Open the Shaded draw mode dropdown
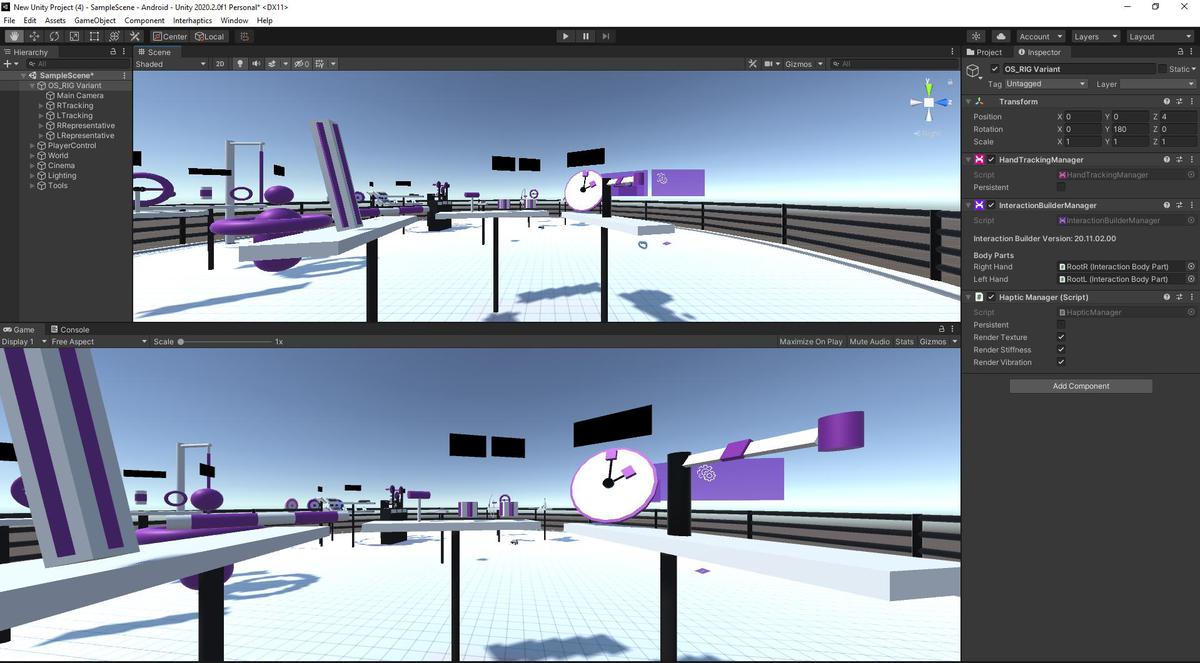The width and height of the screenshot is (1200, 663). tap(170, 63)
